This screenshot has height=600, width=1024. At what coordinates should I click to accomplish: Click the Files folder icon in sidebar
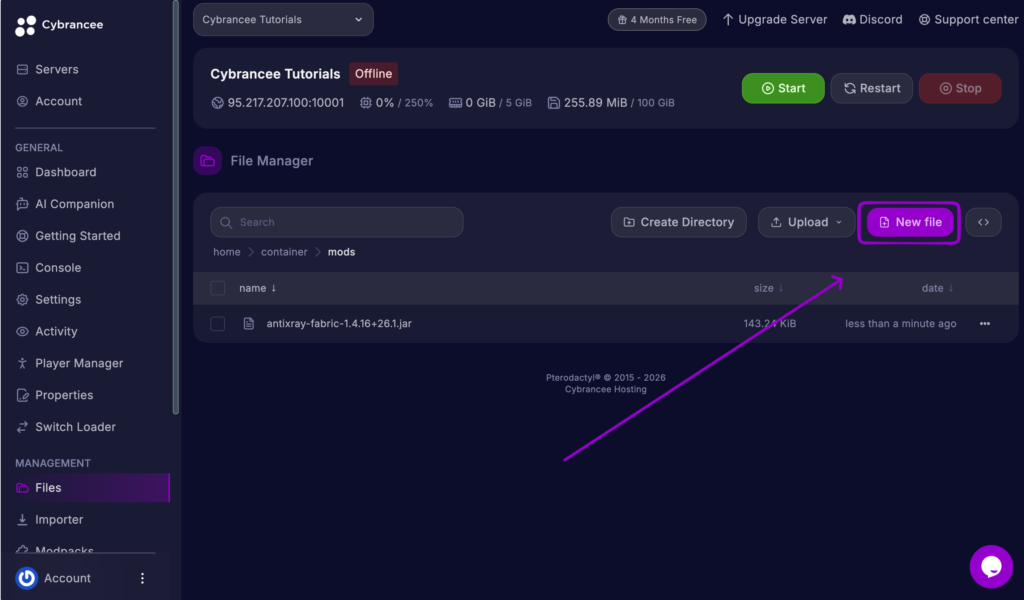(x=22, y=488)
